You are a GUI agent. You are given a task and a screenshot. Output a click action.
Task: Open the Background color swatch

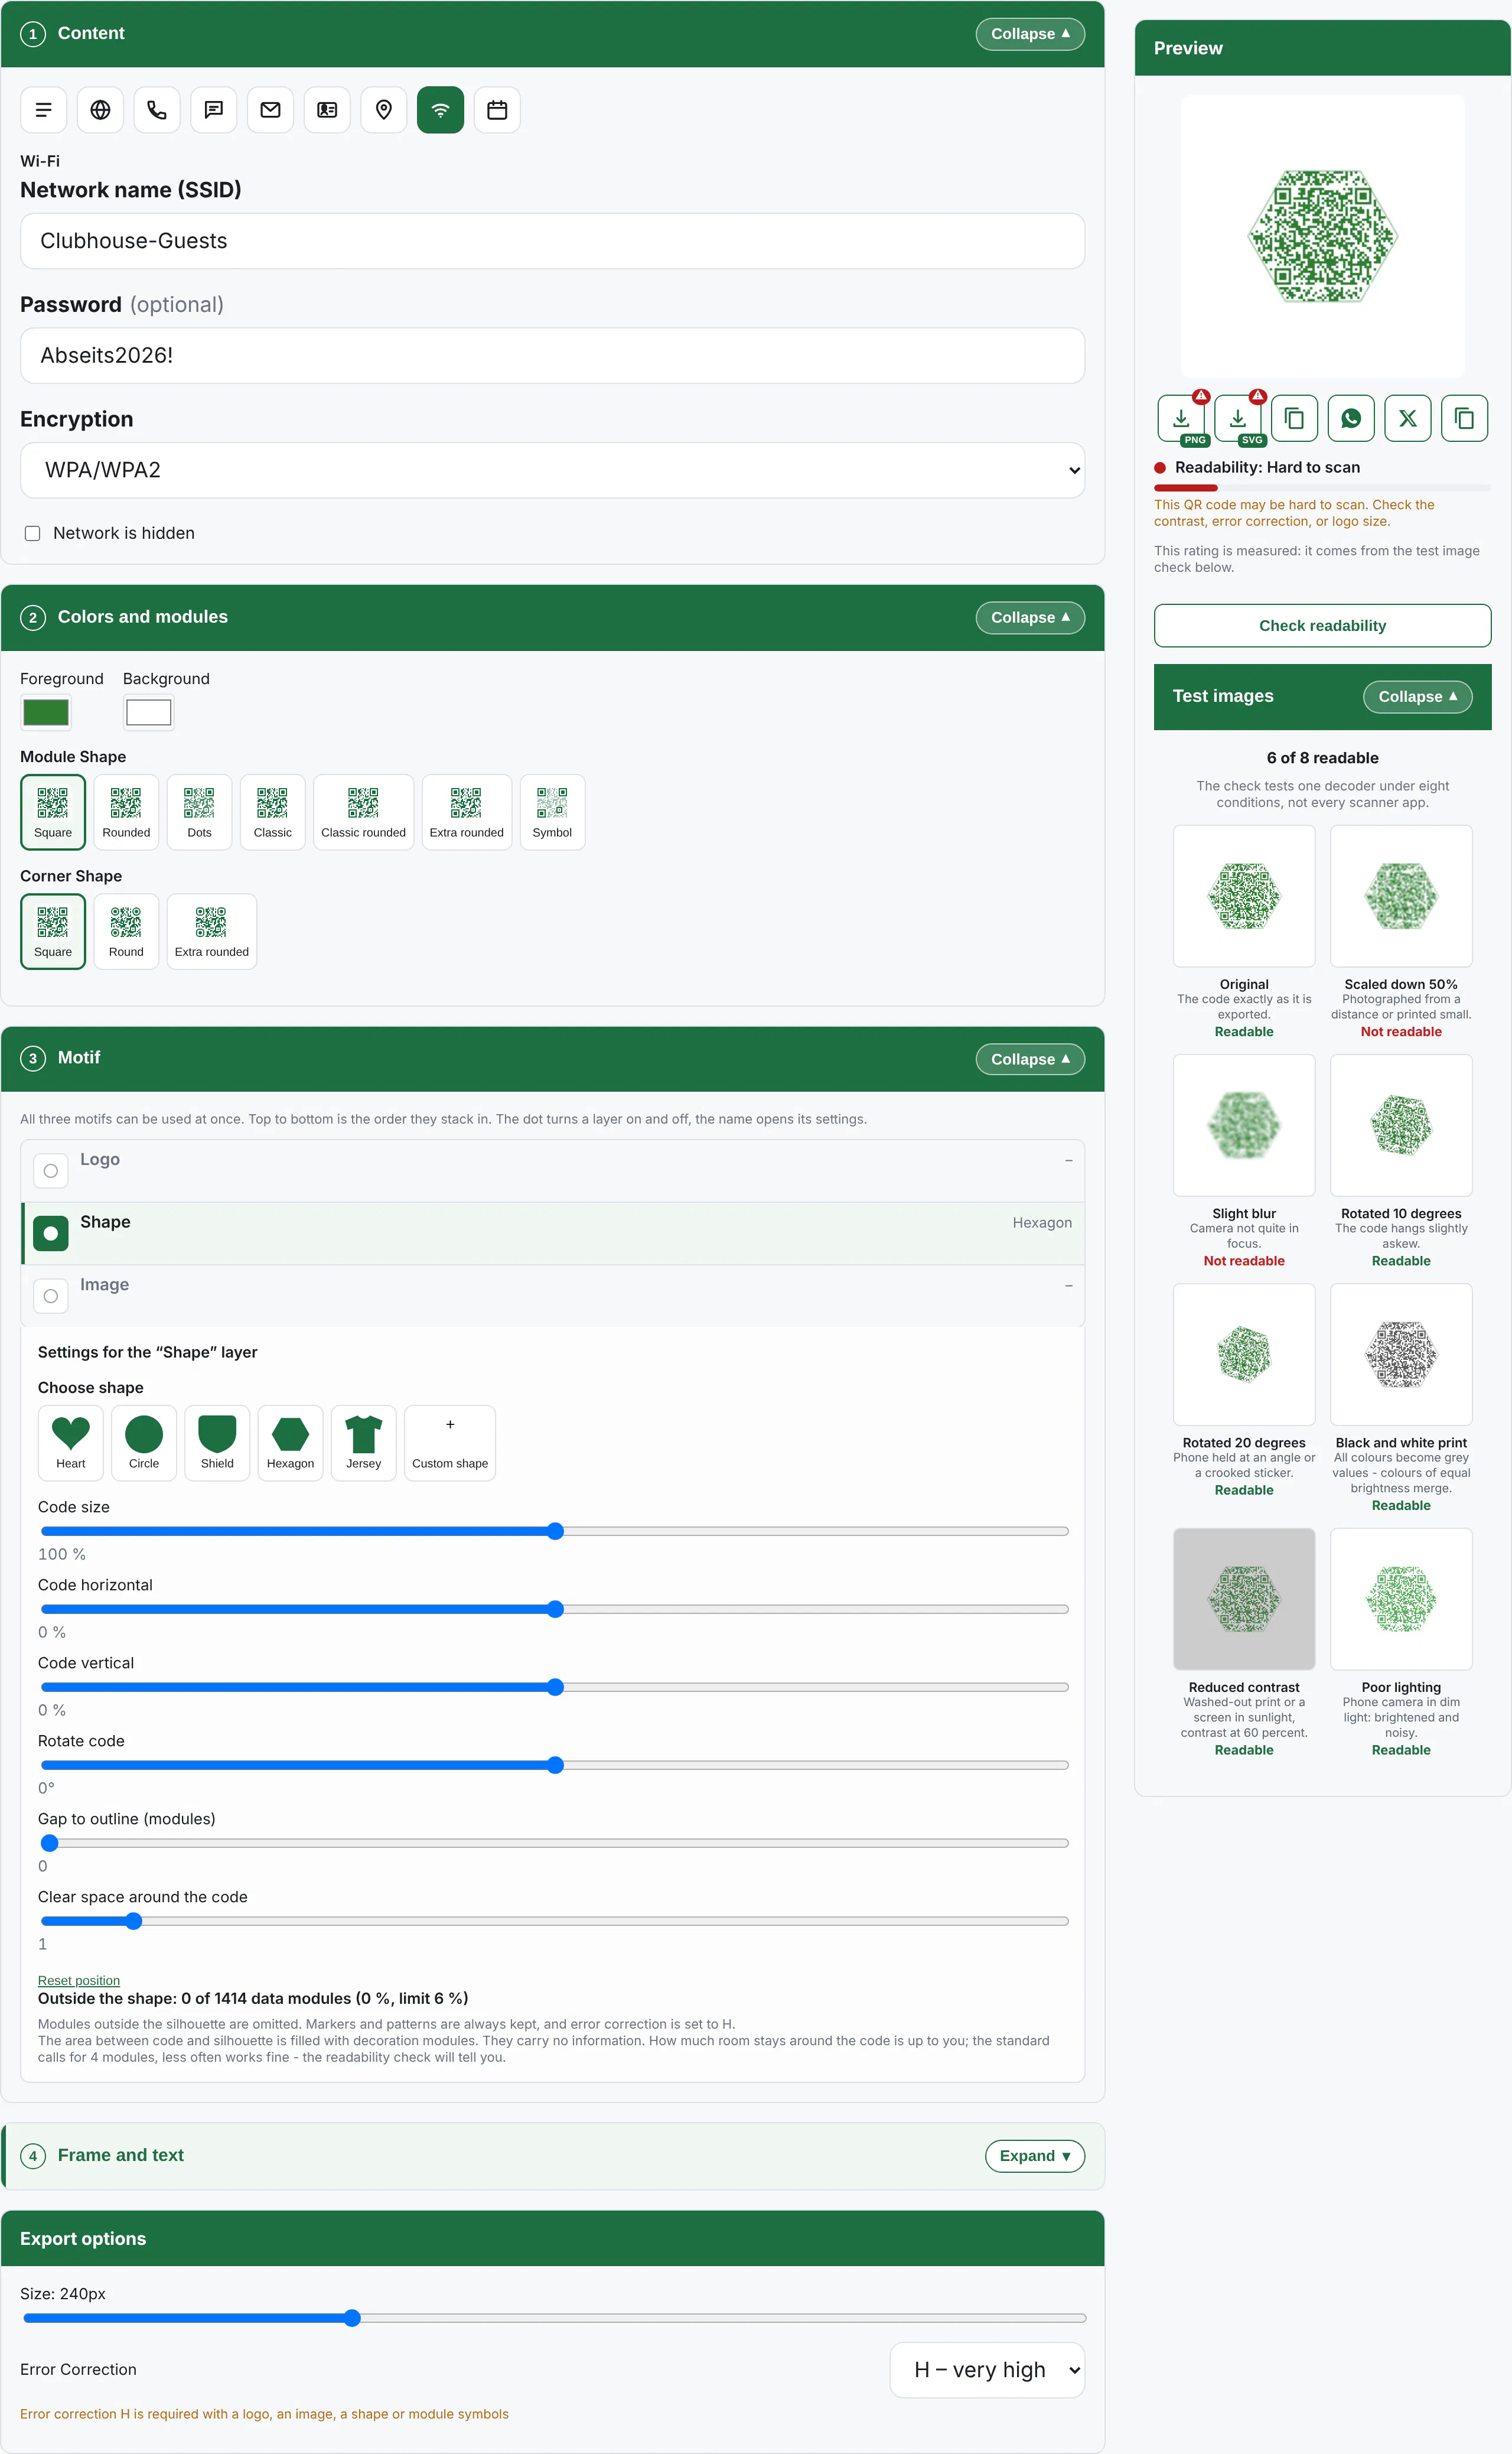[149, 713]
